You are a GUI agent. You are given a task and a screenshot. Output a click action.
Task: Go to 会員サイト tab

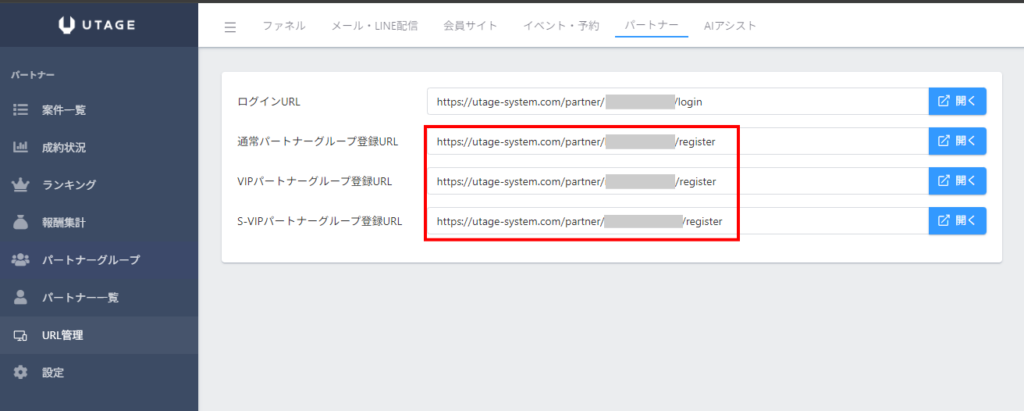(470, 26)
